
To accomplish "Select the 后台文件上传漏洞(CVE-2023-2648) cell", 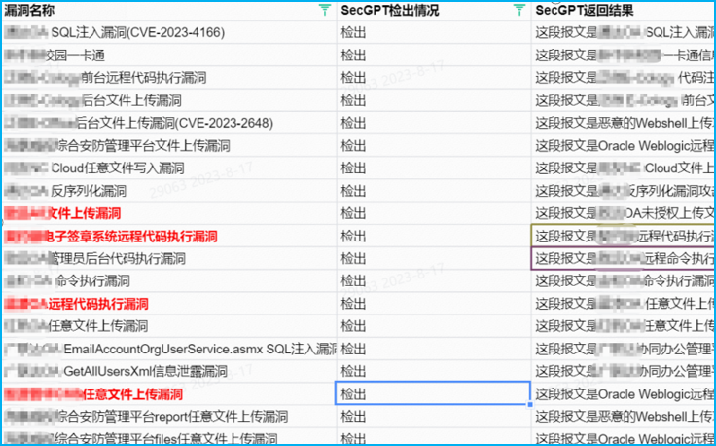I will pyautogui.click(x=169, y=123).
